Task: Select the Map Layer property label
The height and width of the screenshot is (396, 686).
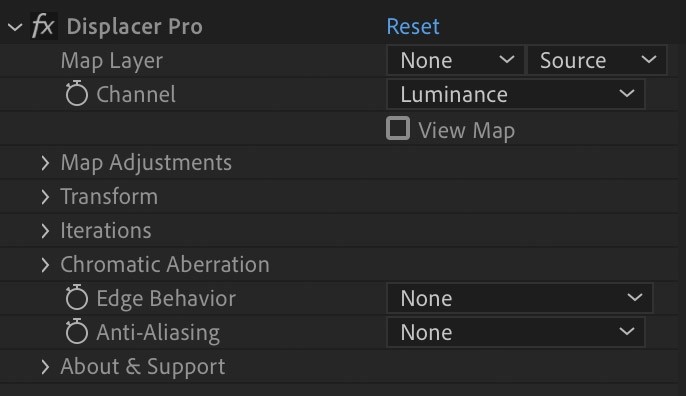Action: pyautogui.click(x=112, y=61)
